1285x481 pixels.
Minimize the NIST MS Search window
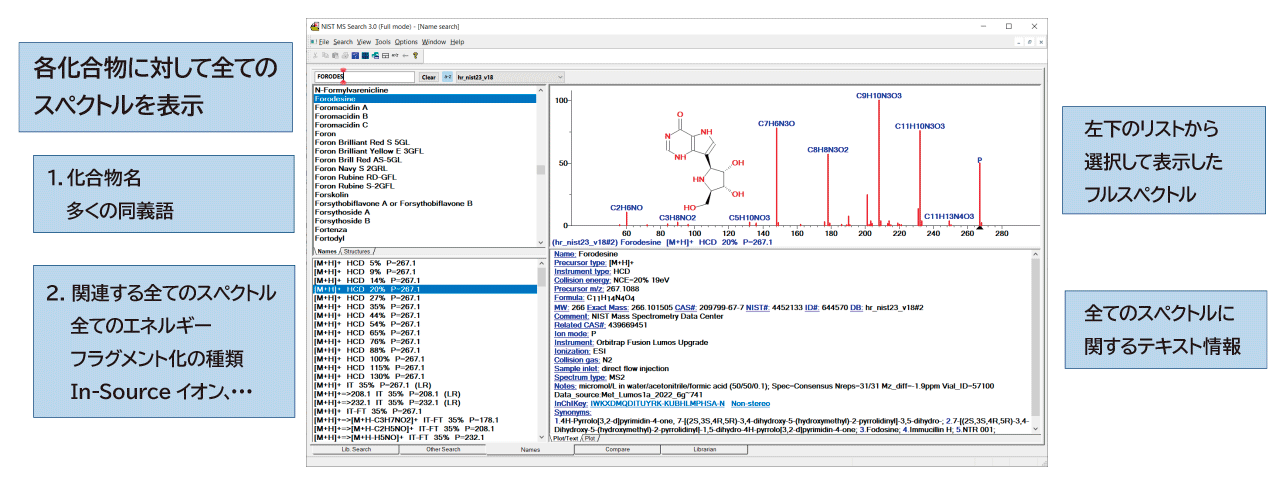click(x=982, y=27)
